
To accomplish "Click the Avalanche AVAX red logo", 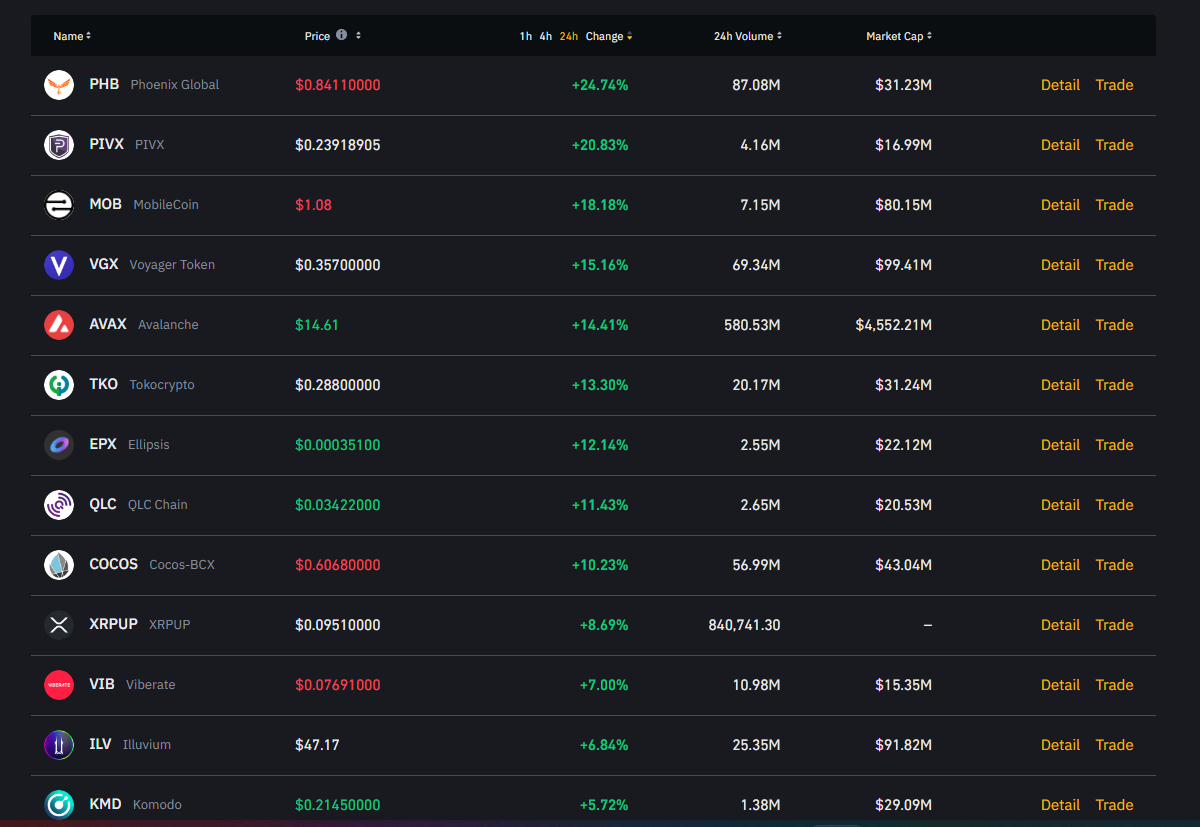I will (x=59, y=325).
